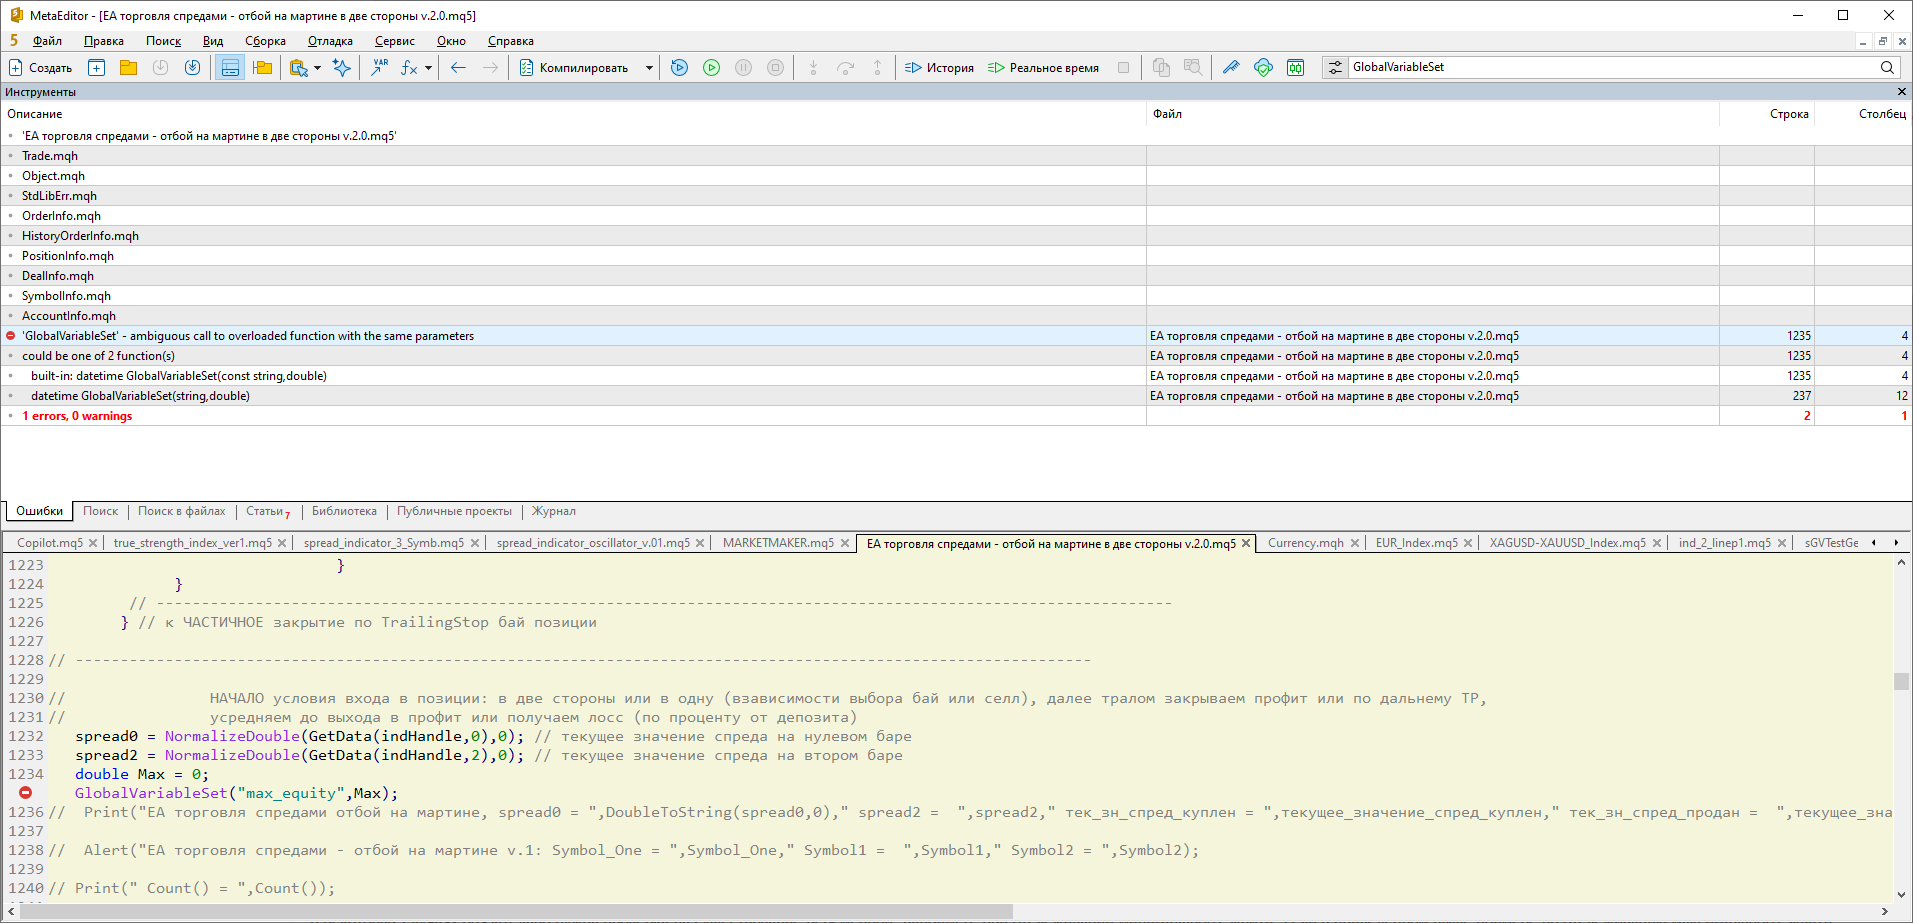Click the red error marker at line 1235
Viewport: 1913px width, 923px height.
click(26, 793)
